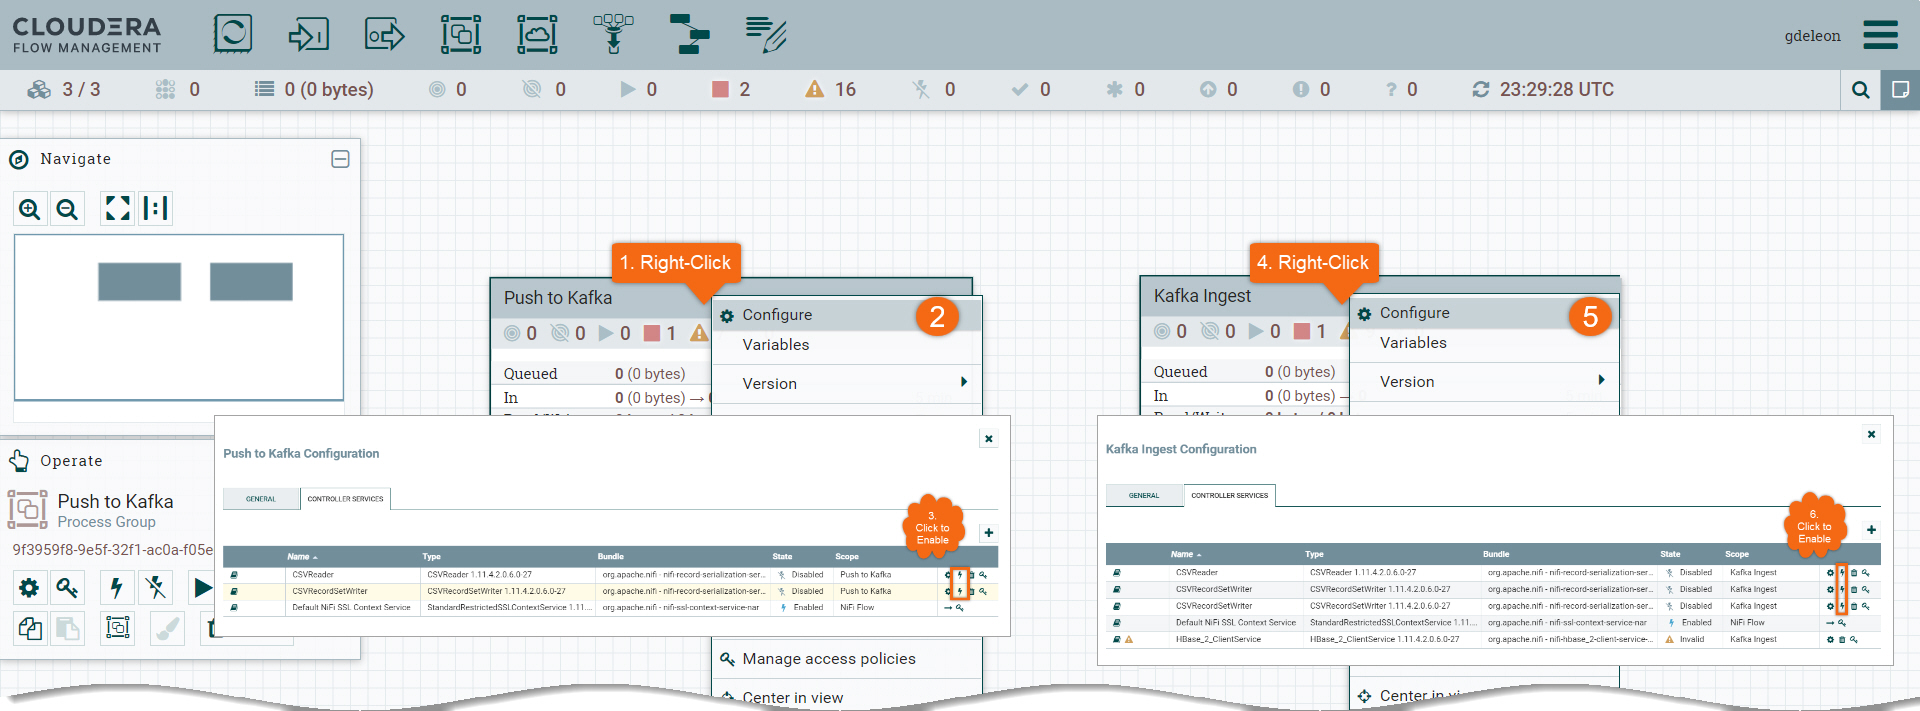Configure HBase_2_ClientService row gear

(x=1830, y=640)
